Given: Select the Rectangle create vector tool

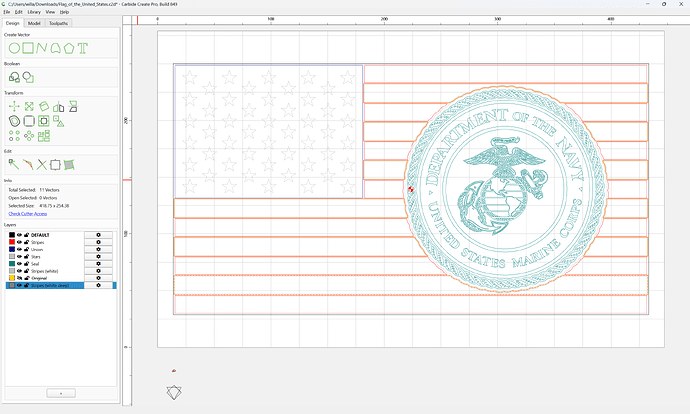Looking at the screenshot, I should point(28,48).
